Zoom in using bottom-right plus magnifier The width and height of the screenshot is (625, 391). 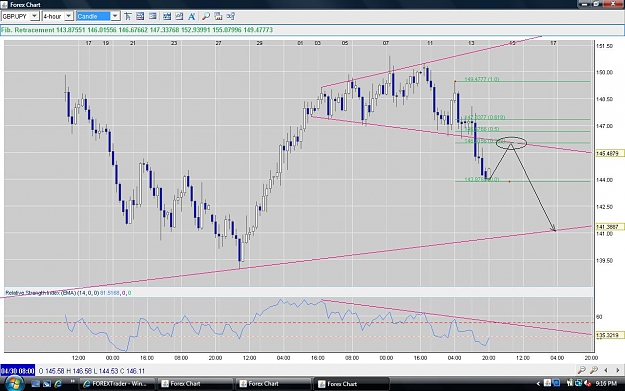click(594, 370)
